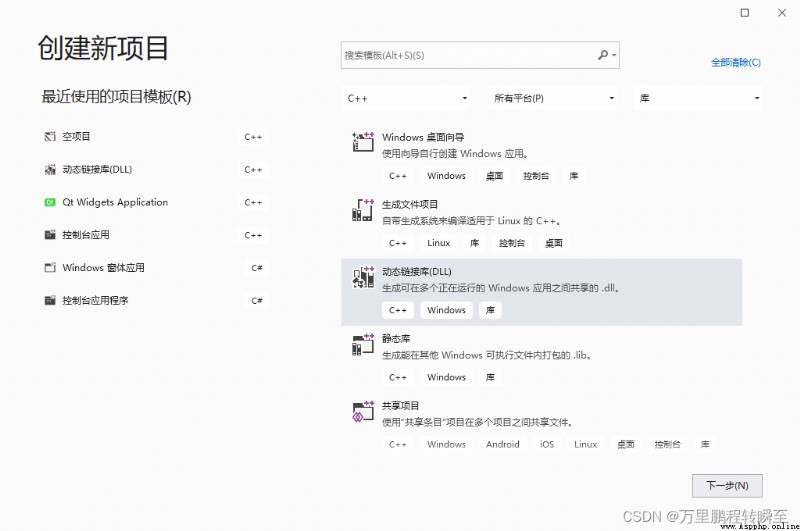The image size is (800, 531).
Task: Click the Windows tag under 静态库
Action: pyautogui.click(x=446, y=377)
